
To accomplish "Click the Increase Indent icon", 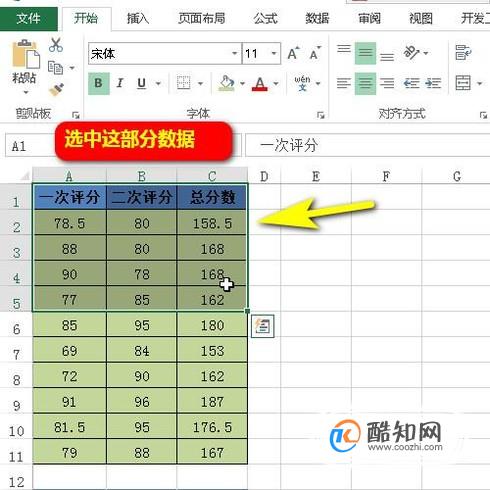I will [x=433, y=83].
